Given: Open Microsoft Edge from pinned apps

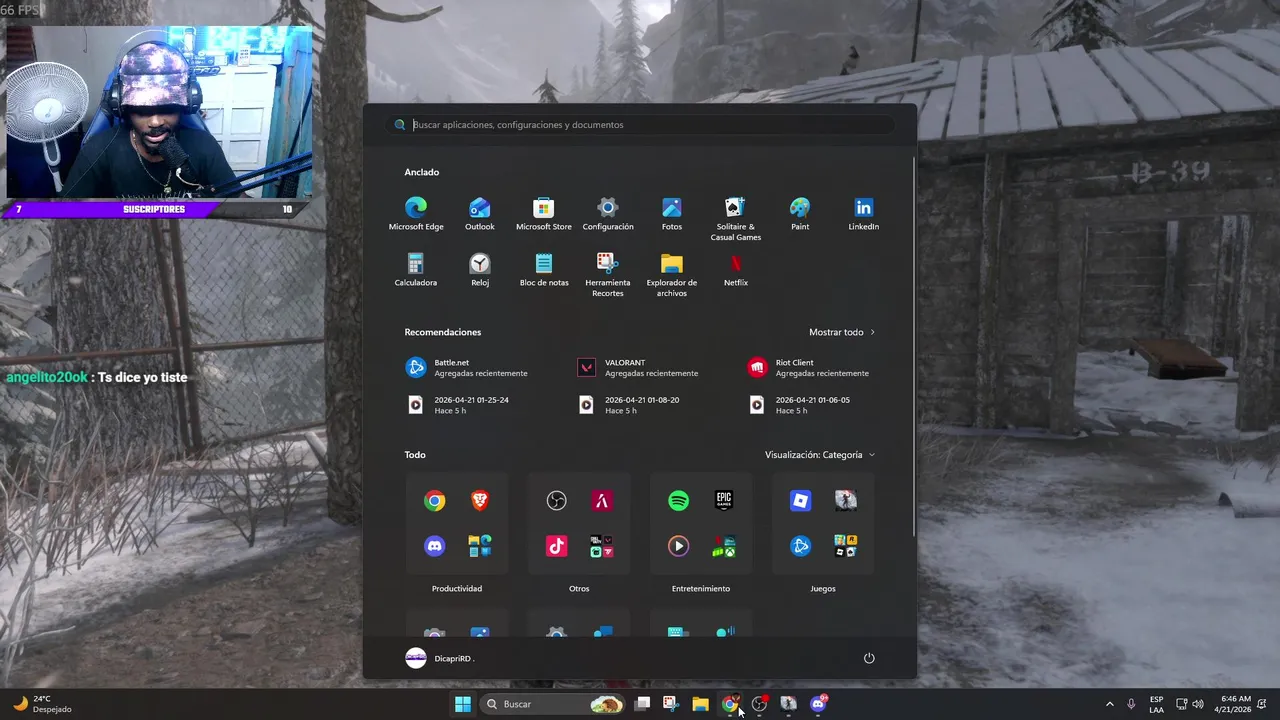Looking at the screenshot, I should click(x=416, y=214).
